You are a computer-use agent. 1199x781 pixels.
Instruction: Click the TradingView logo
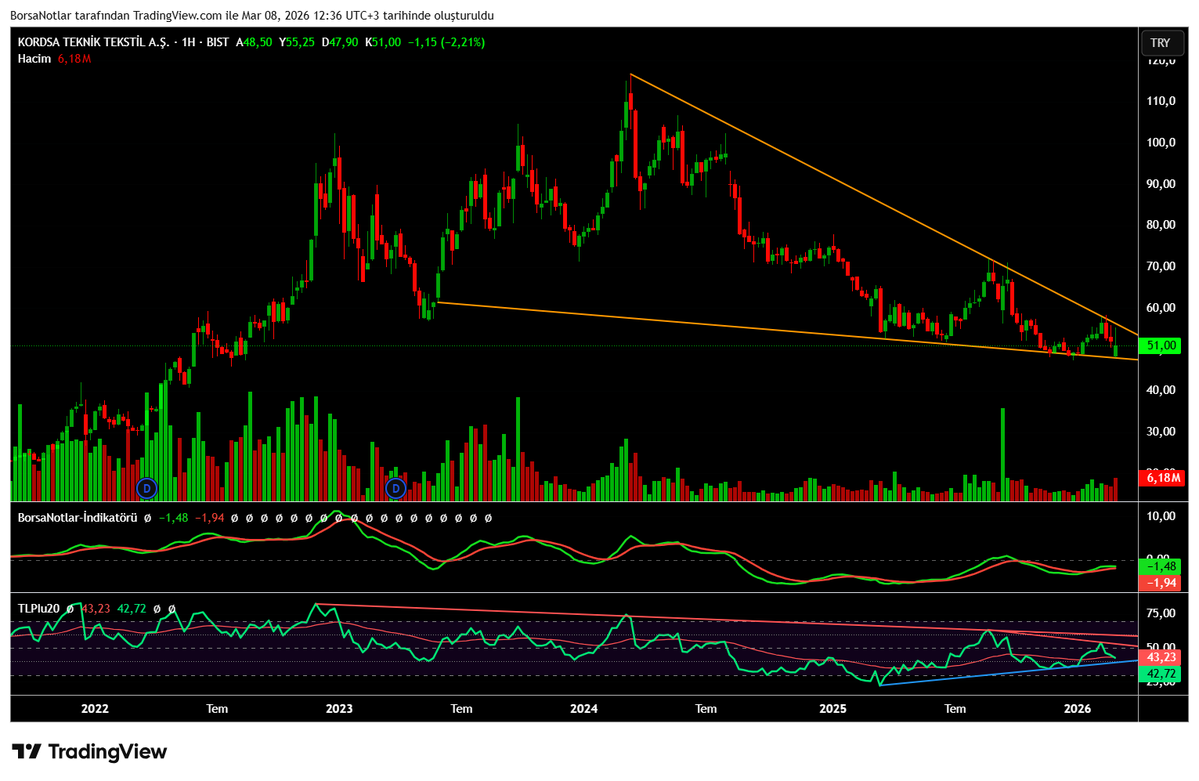click(x=89, y=751)
